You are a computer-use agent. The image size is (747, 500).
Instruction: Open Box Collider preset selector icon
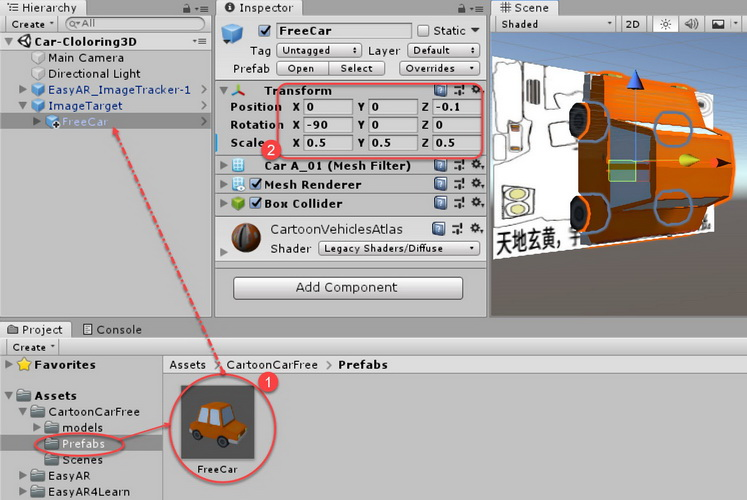tap(459, 203)
